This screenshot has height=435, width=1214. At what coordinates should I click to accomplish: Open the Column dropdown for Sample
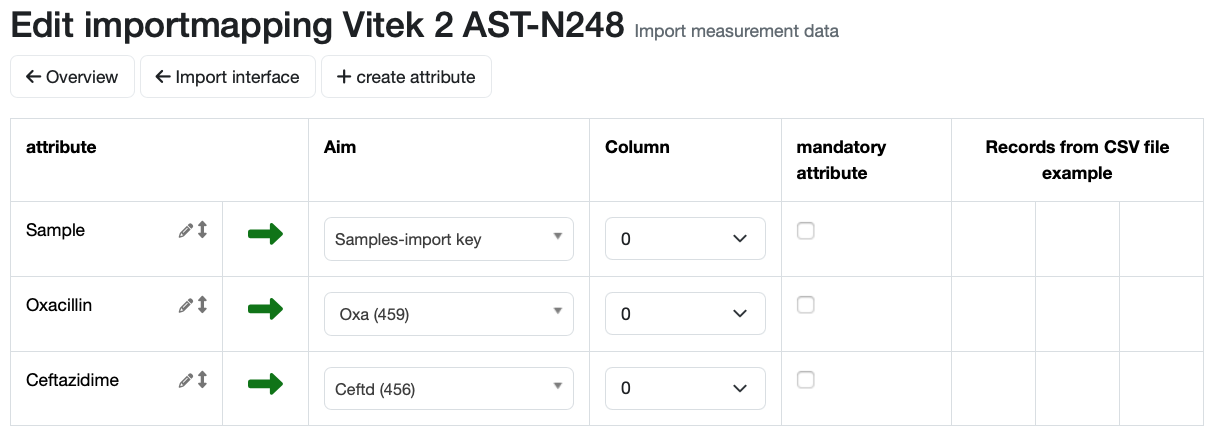pyautogui.click(x=685, y=239)
